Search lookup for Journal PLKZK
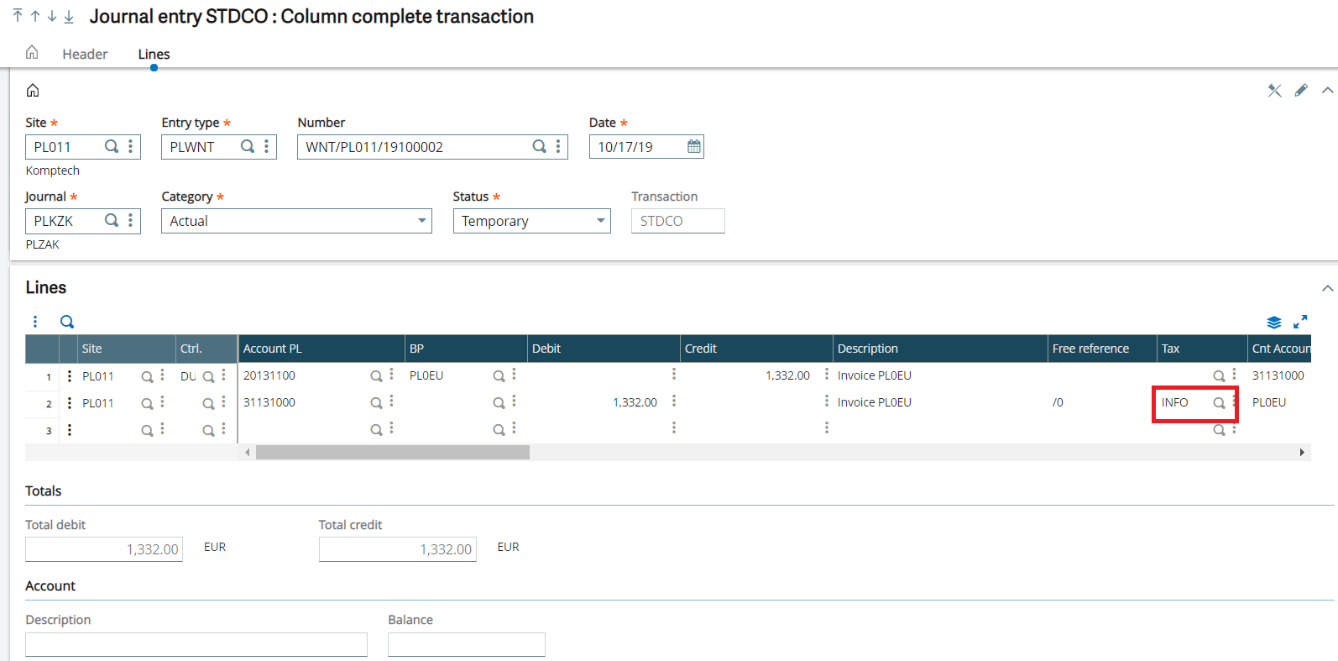 [x=112, y=220]
